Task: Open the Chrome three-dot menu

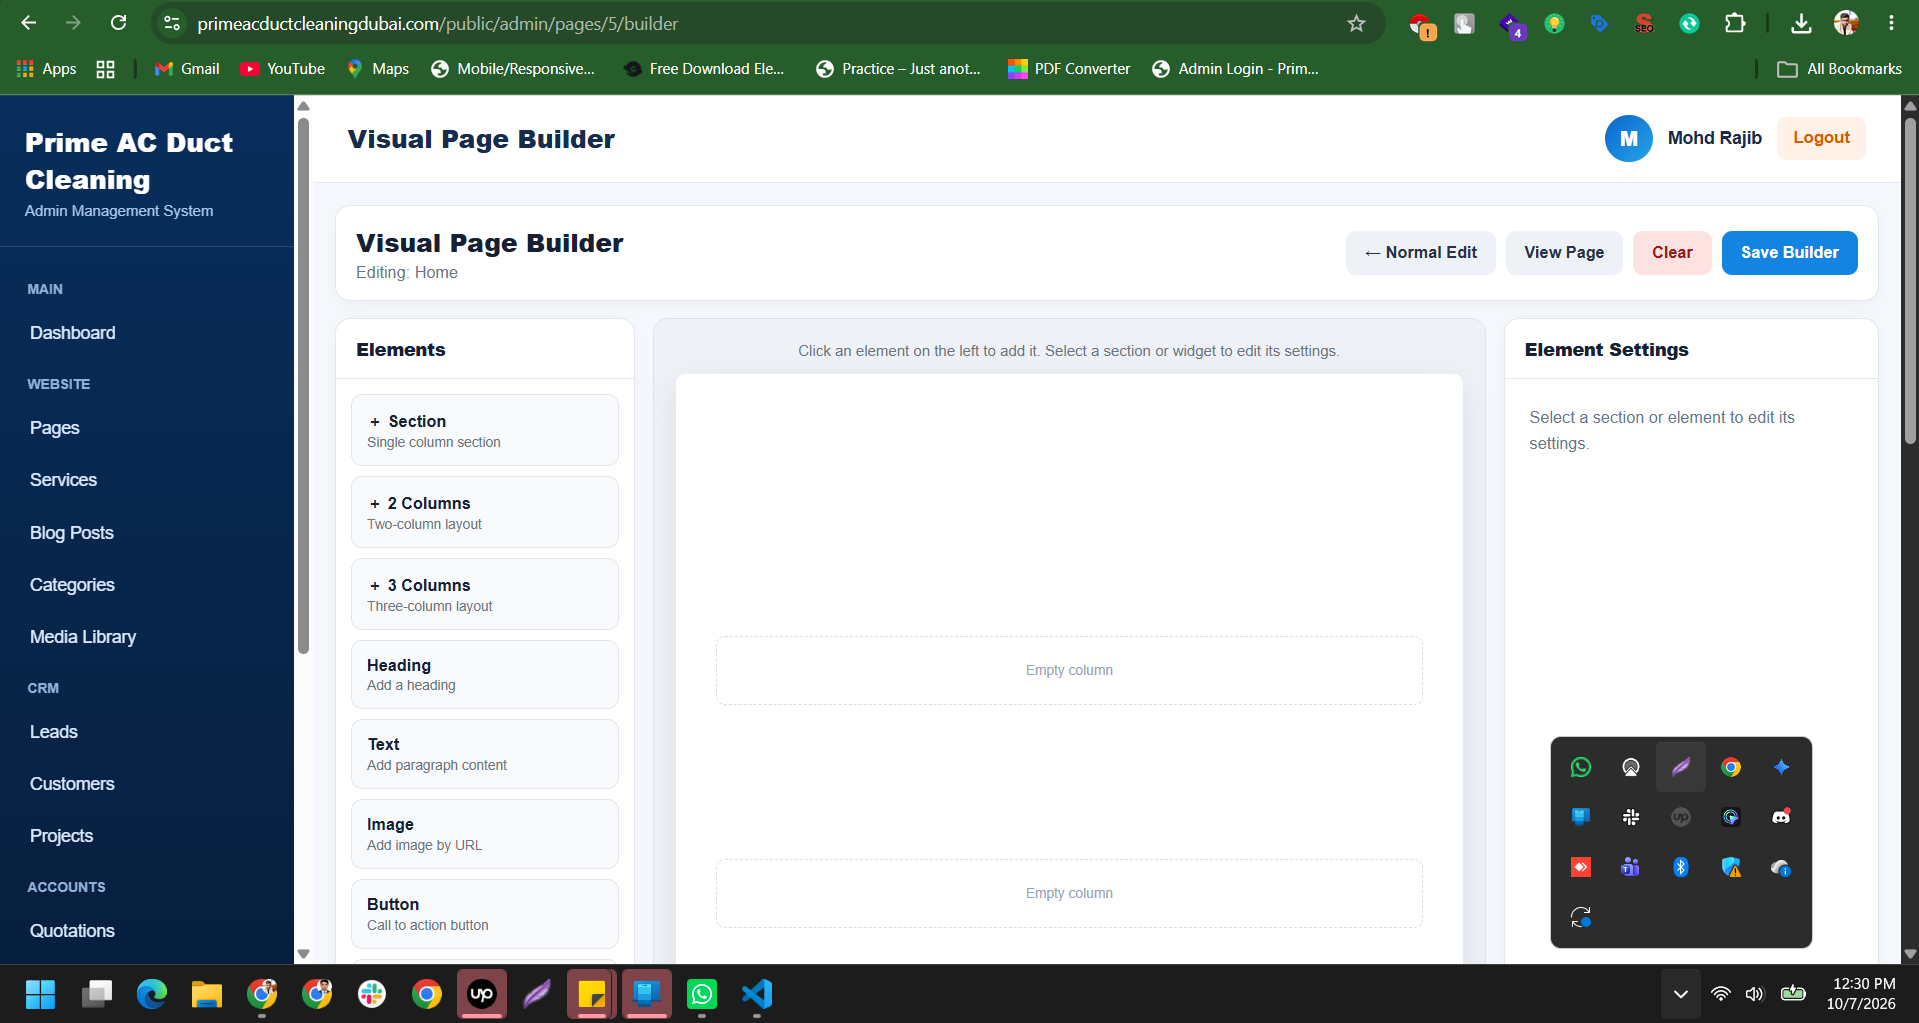Action: [1891, 23]
